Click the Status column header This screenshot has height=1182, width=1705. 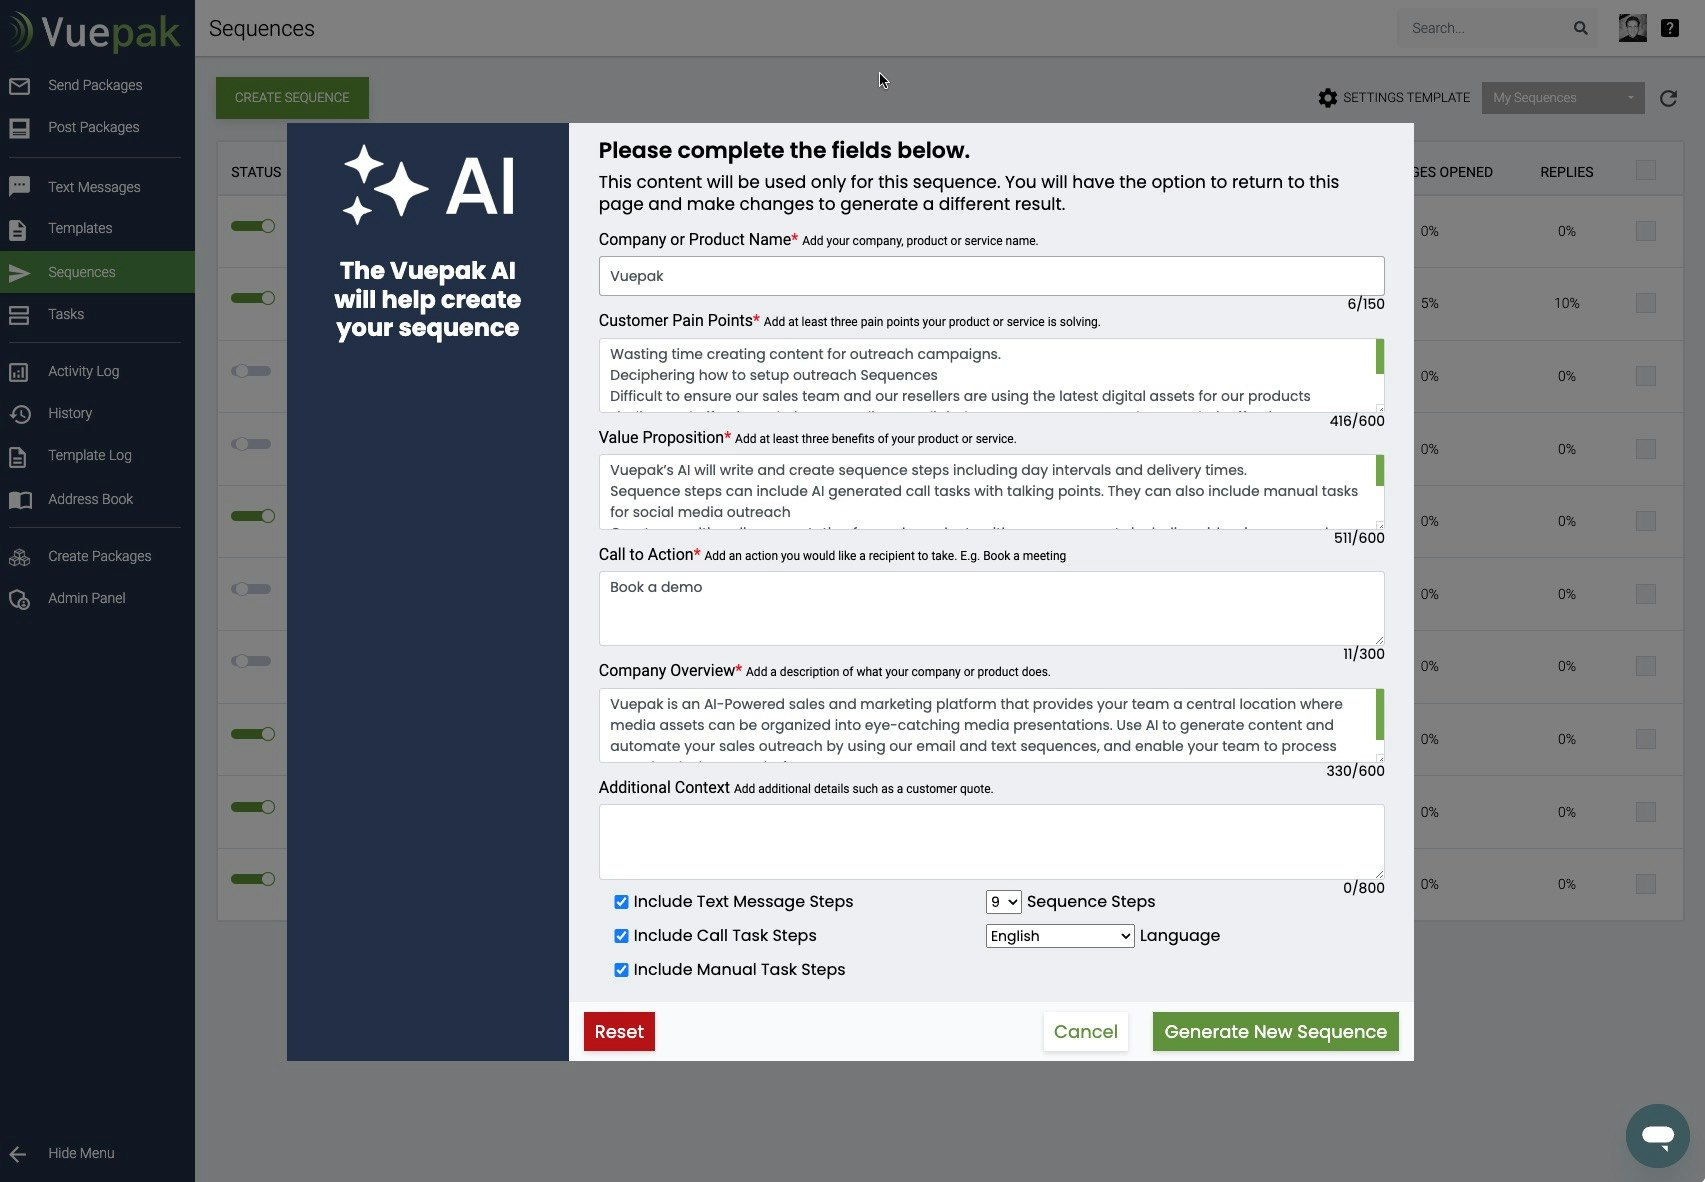point(256,172)
